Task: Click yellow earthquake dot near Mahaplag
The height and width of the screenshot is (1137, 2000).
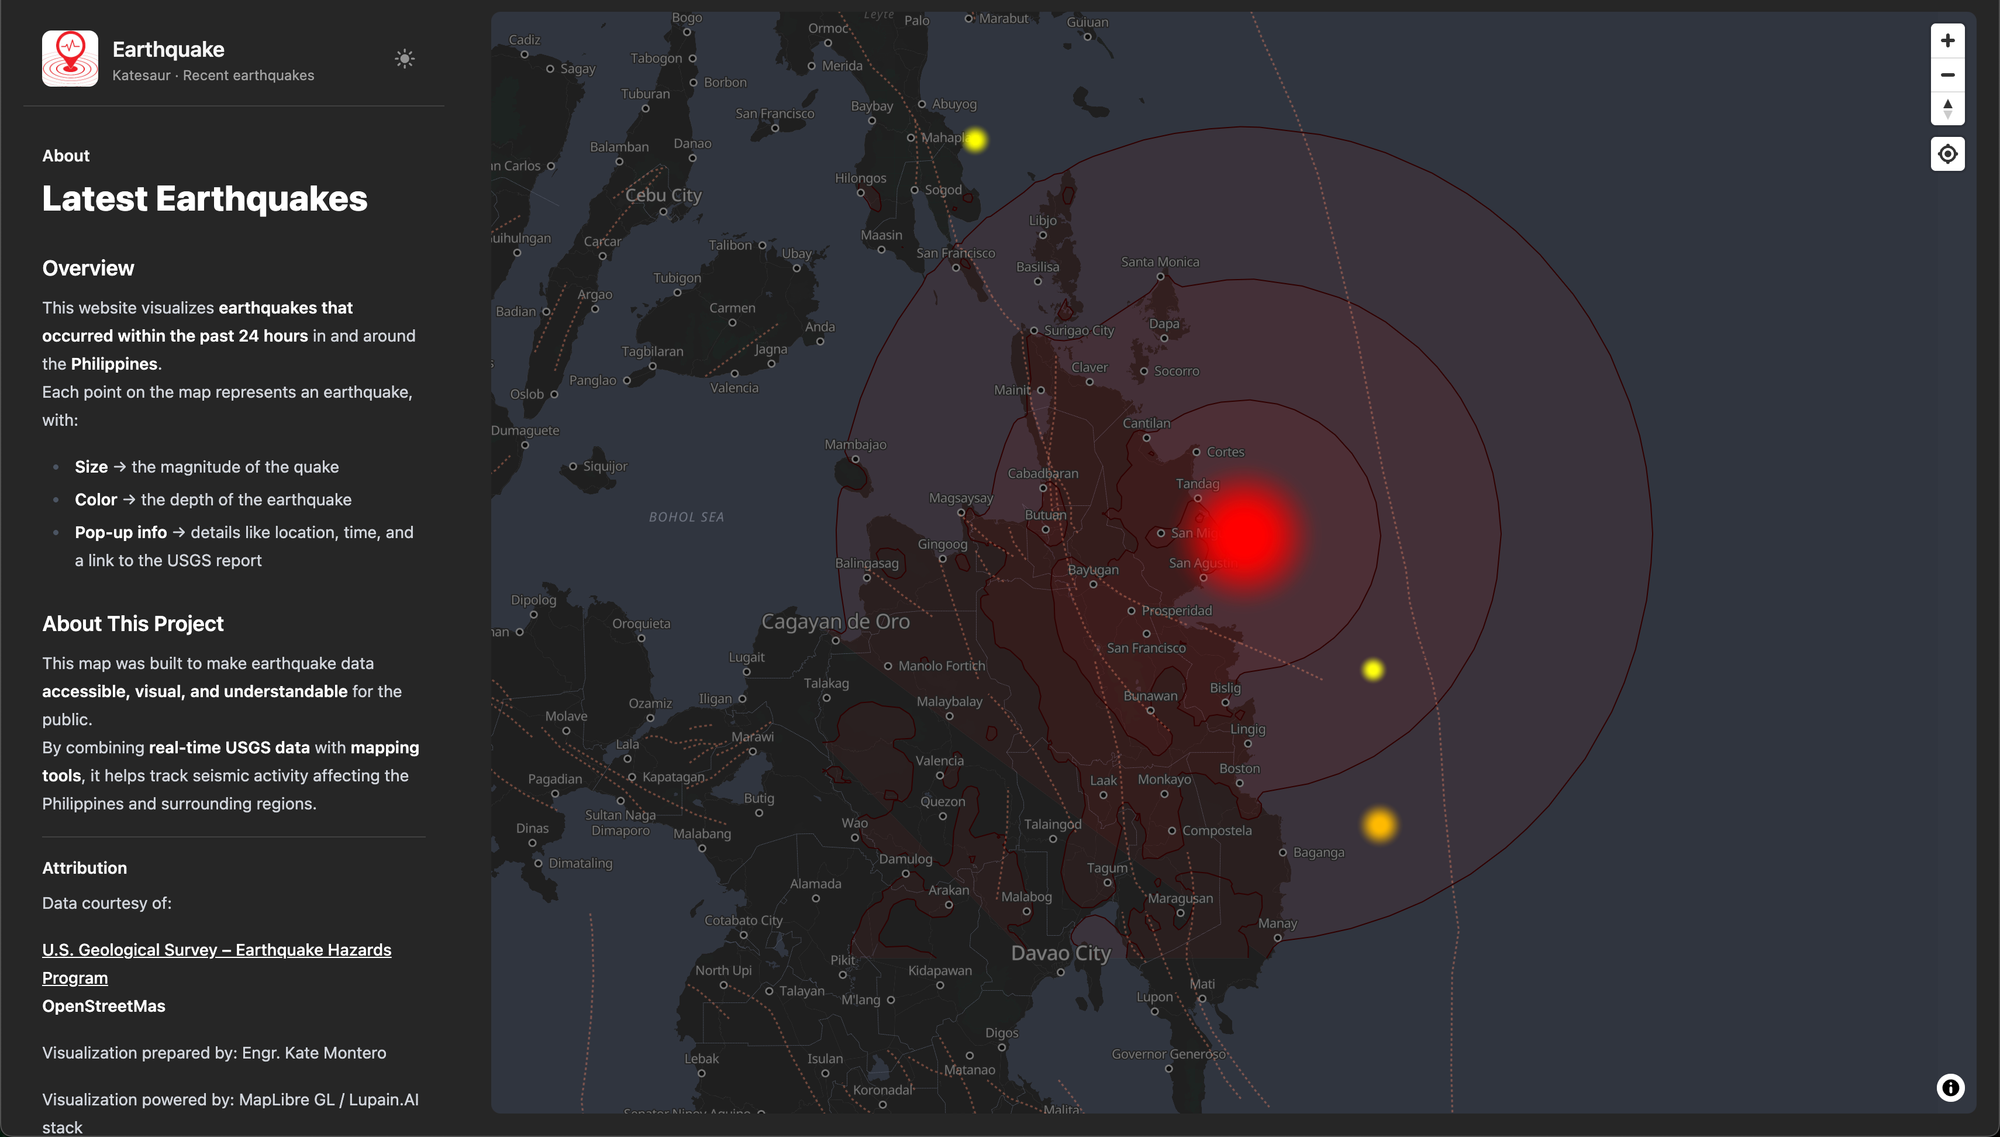Action: (x=975, y=140)
